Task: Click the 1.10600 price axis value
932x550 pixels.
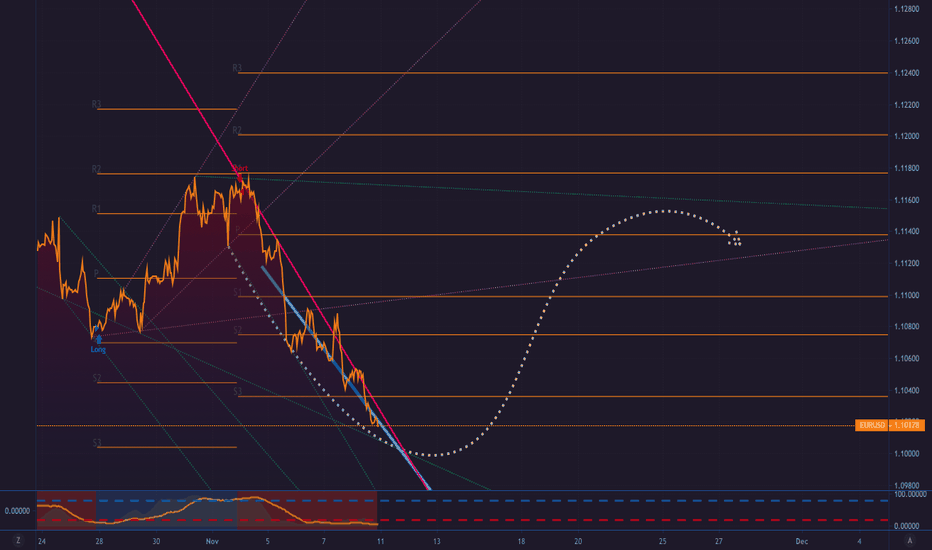Action: point(906,359)
